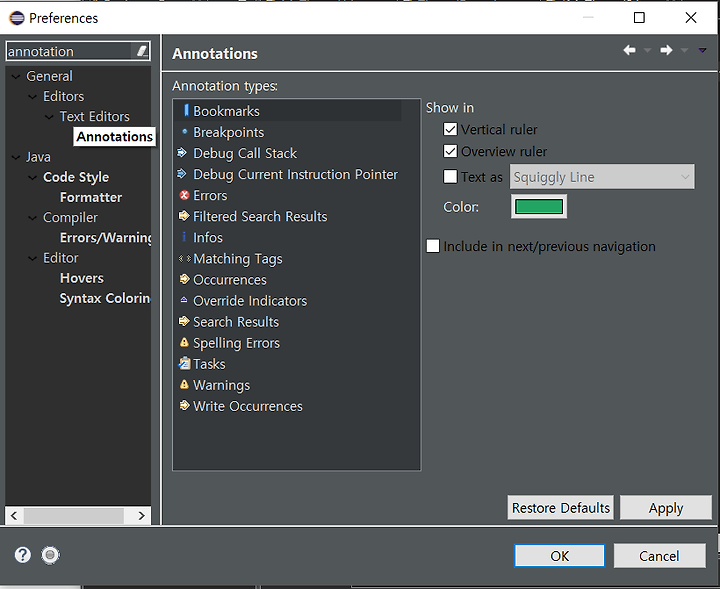Screen dimensions: 720x589
Task: Click the Tasks clipboard icon
Action: click(185, 363)
